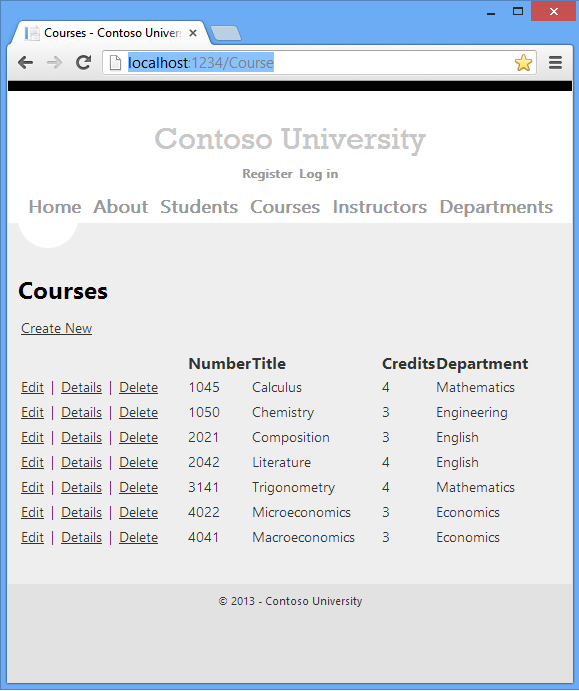The height and width of the screenshot is (691, 579).
Task: Close the Courses browser tab
Action: click(x=193, y=33)
